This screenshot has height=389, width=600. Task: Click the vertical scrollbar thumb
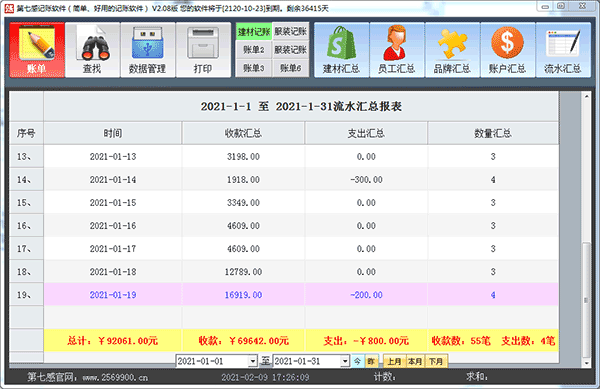pos(587,300)
